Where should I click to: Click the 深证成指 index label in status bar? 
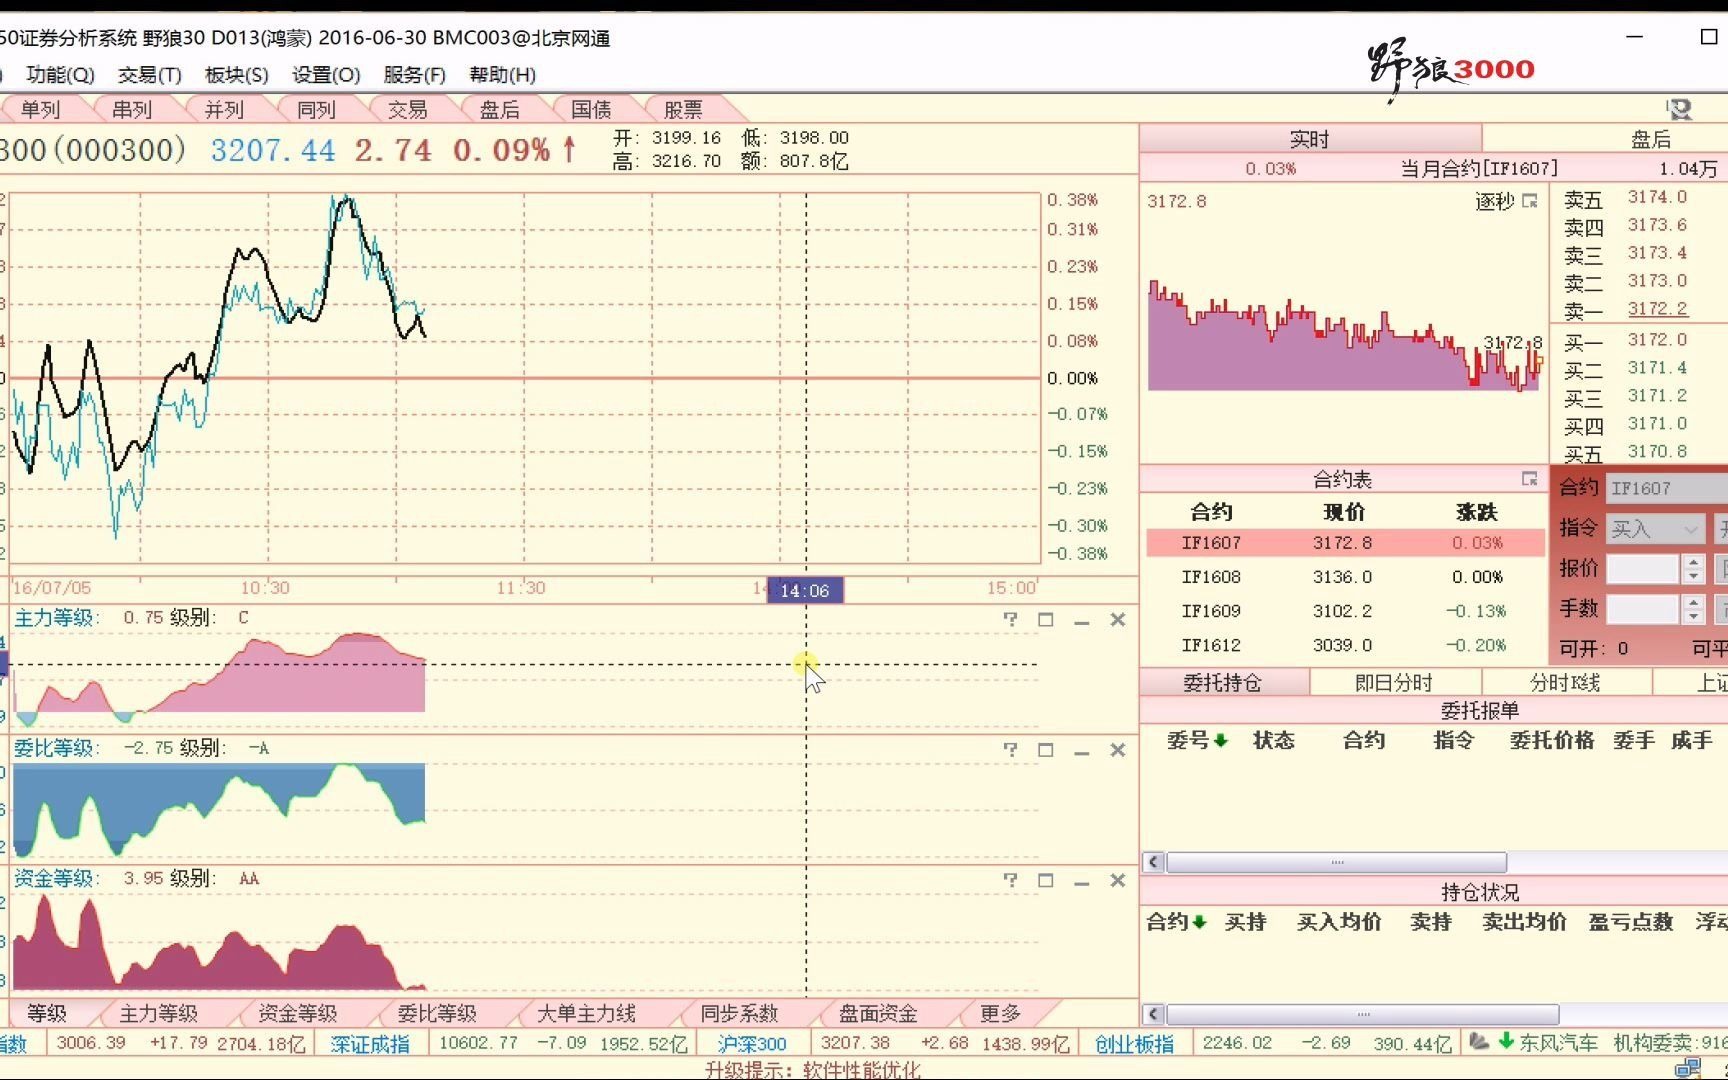click(x=370, y=1043)
